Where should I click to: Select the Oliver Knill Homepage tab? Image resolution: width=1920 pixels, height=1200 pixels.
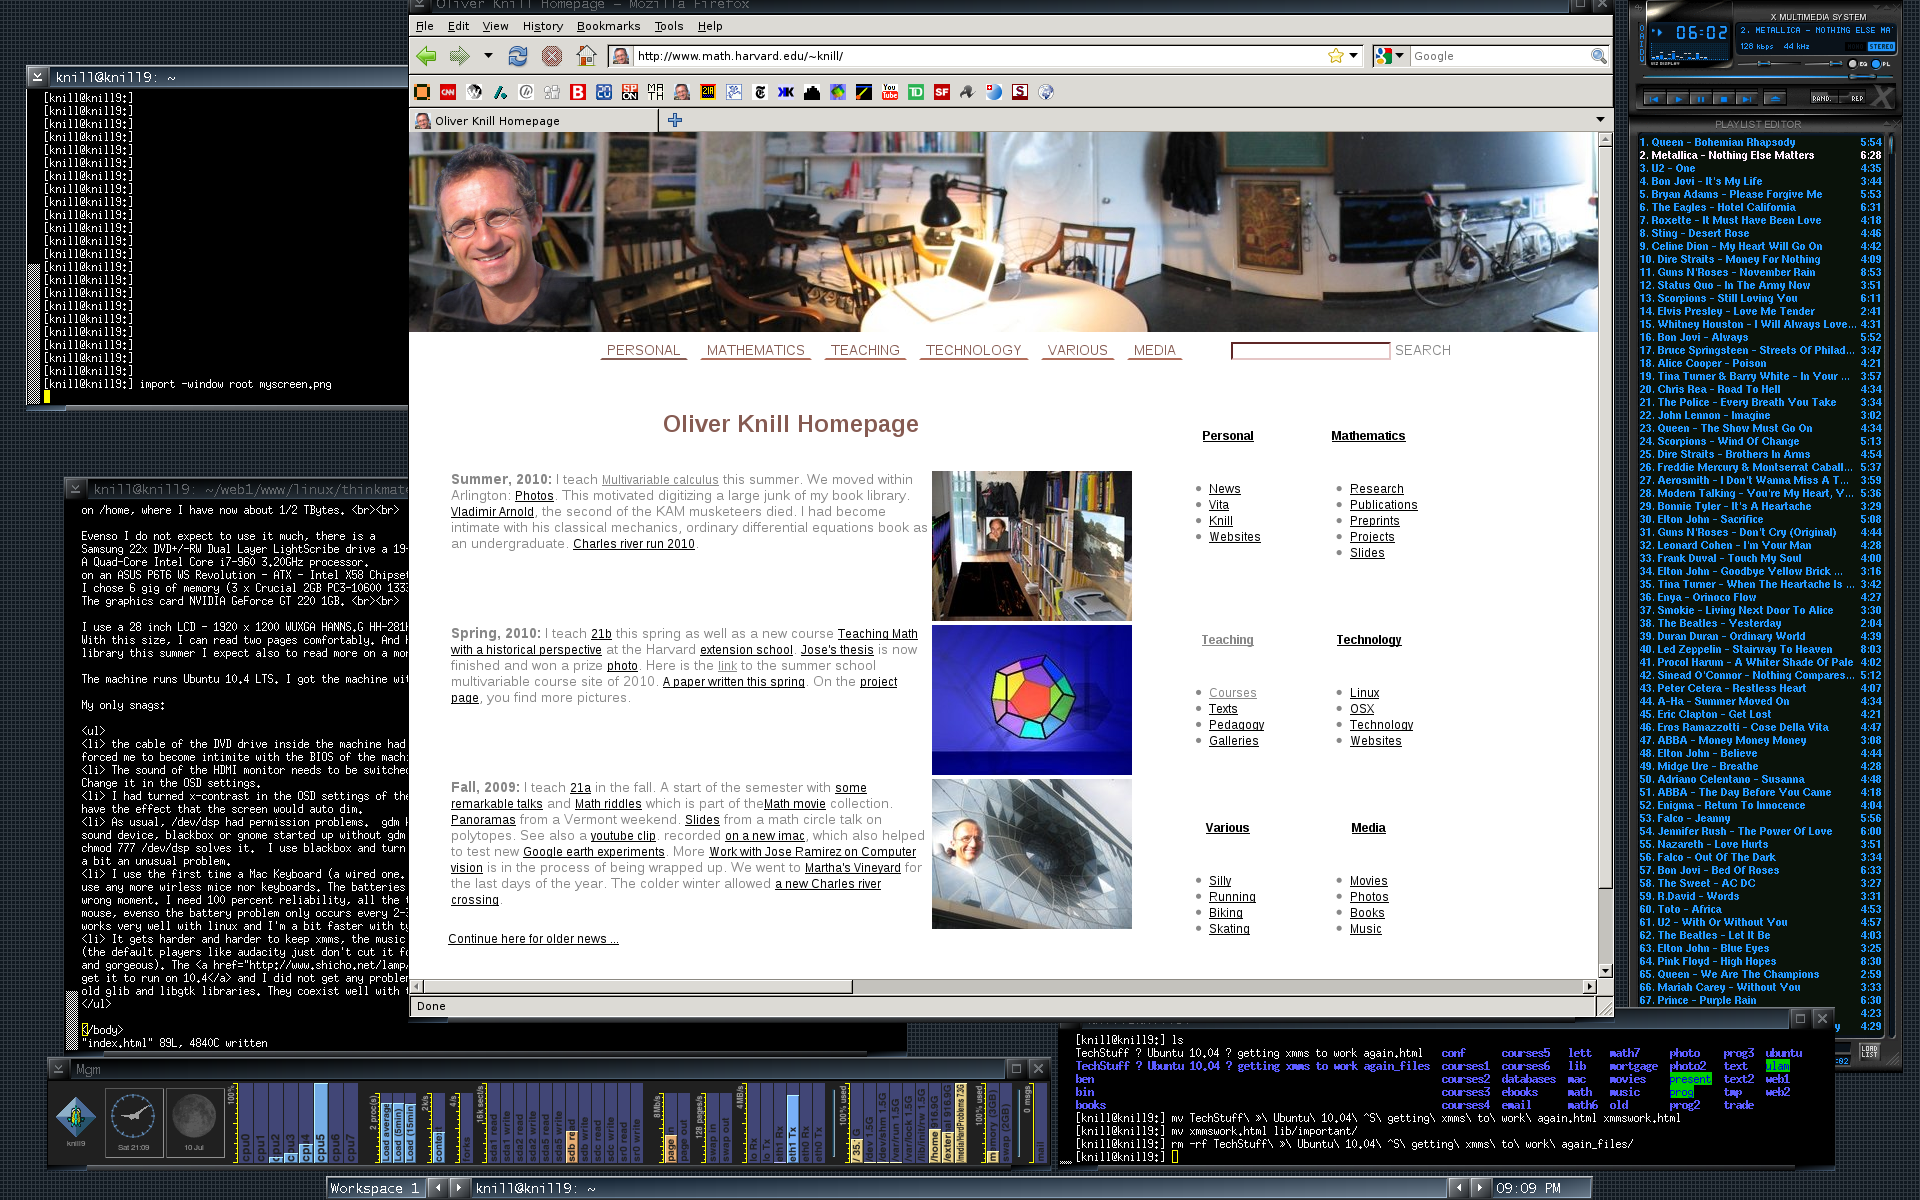(497, 121)
